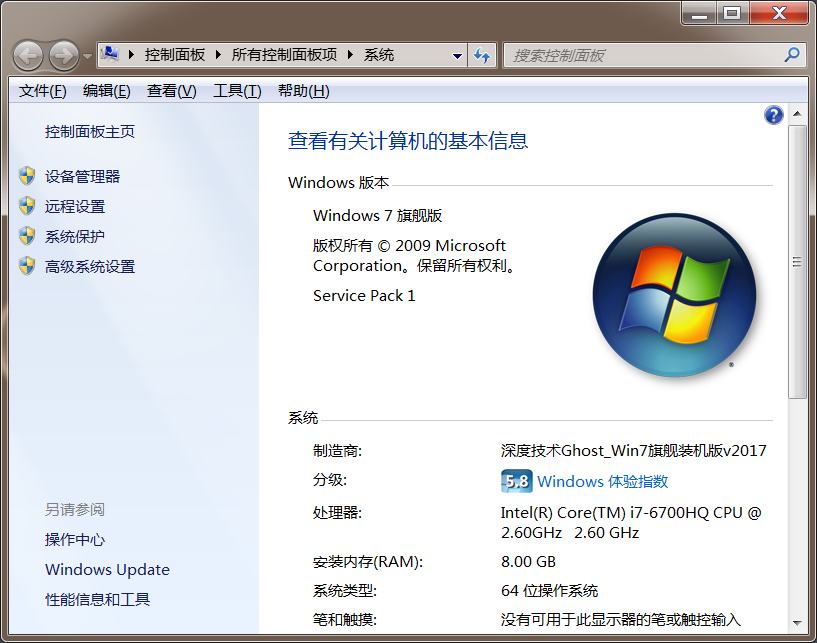The width and height of the screenshot is (817, 643).
Task: Open 远程设置 link
Action: click(x=75, y=206)
